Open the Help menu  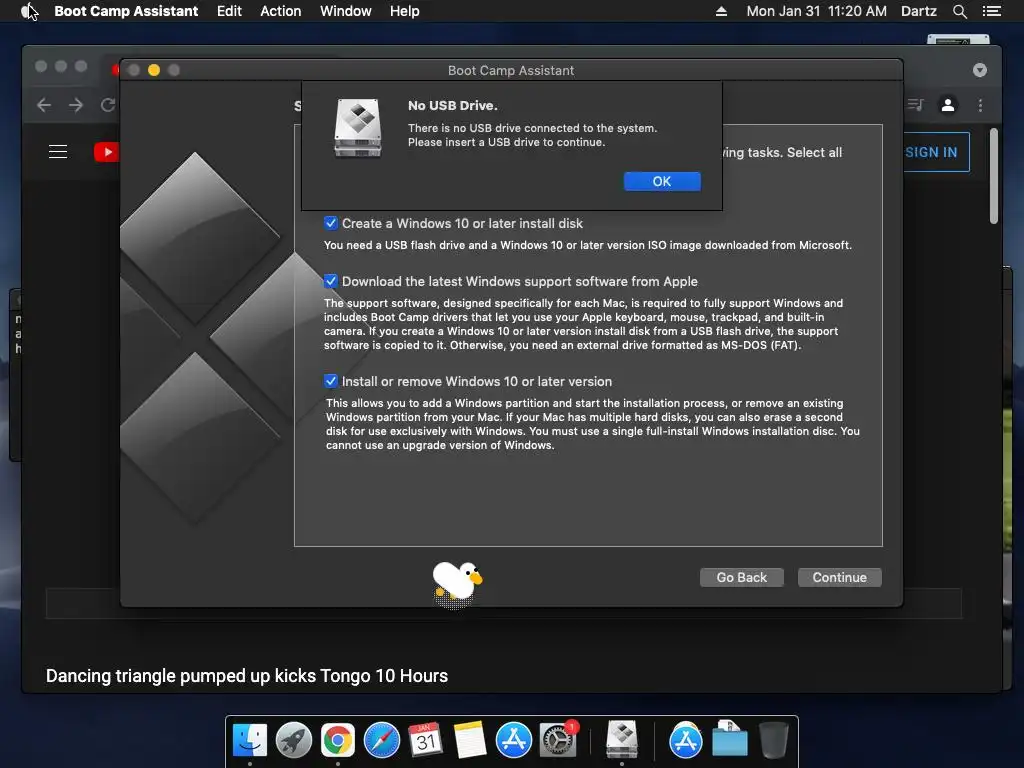point(404,11)
